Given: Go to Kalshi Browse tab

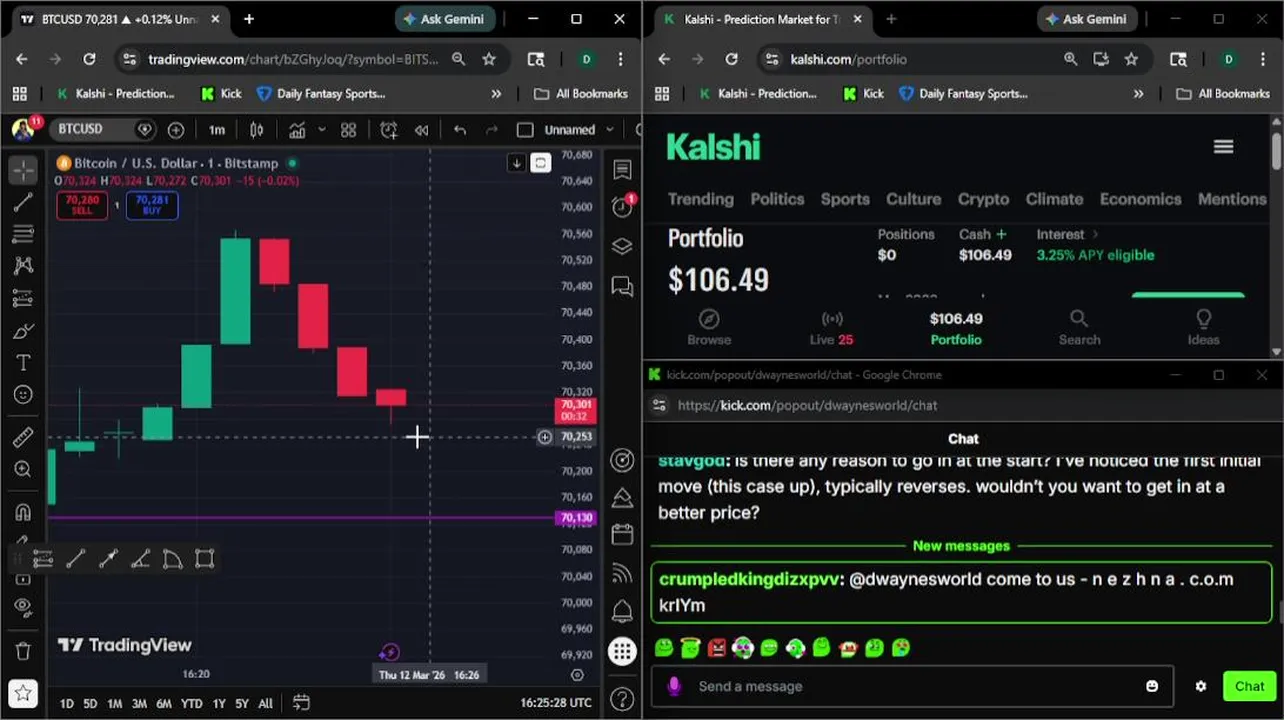Looking at the screenshot, I should click(x=709, y=327).
